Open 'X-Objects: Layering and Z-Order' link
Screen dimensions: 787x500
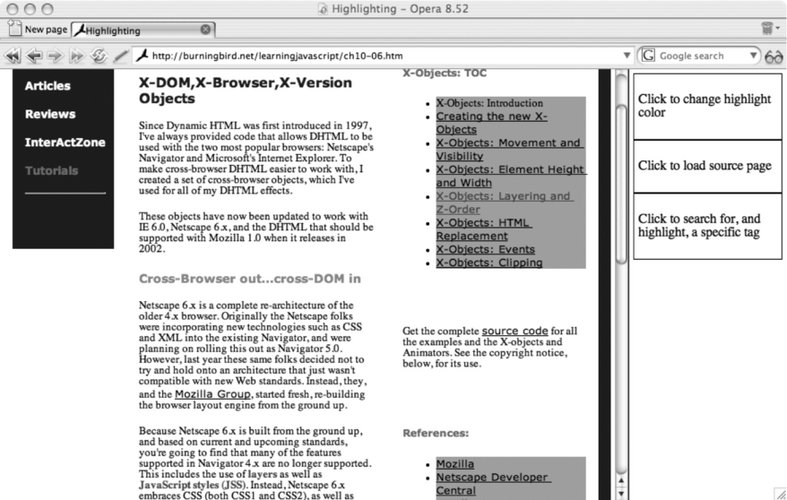(504, 202)
